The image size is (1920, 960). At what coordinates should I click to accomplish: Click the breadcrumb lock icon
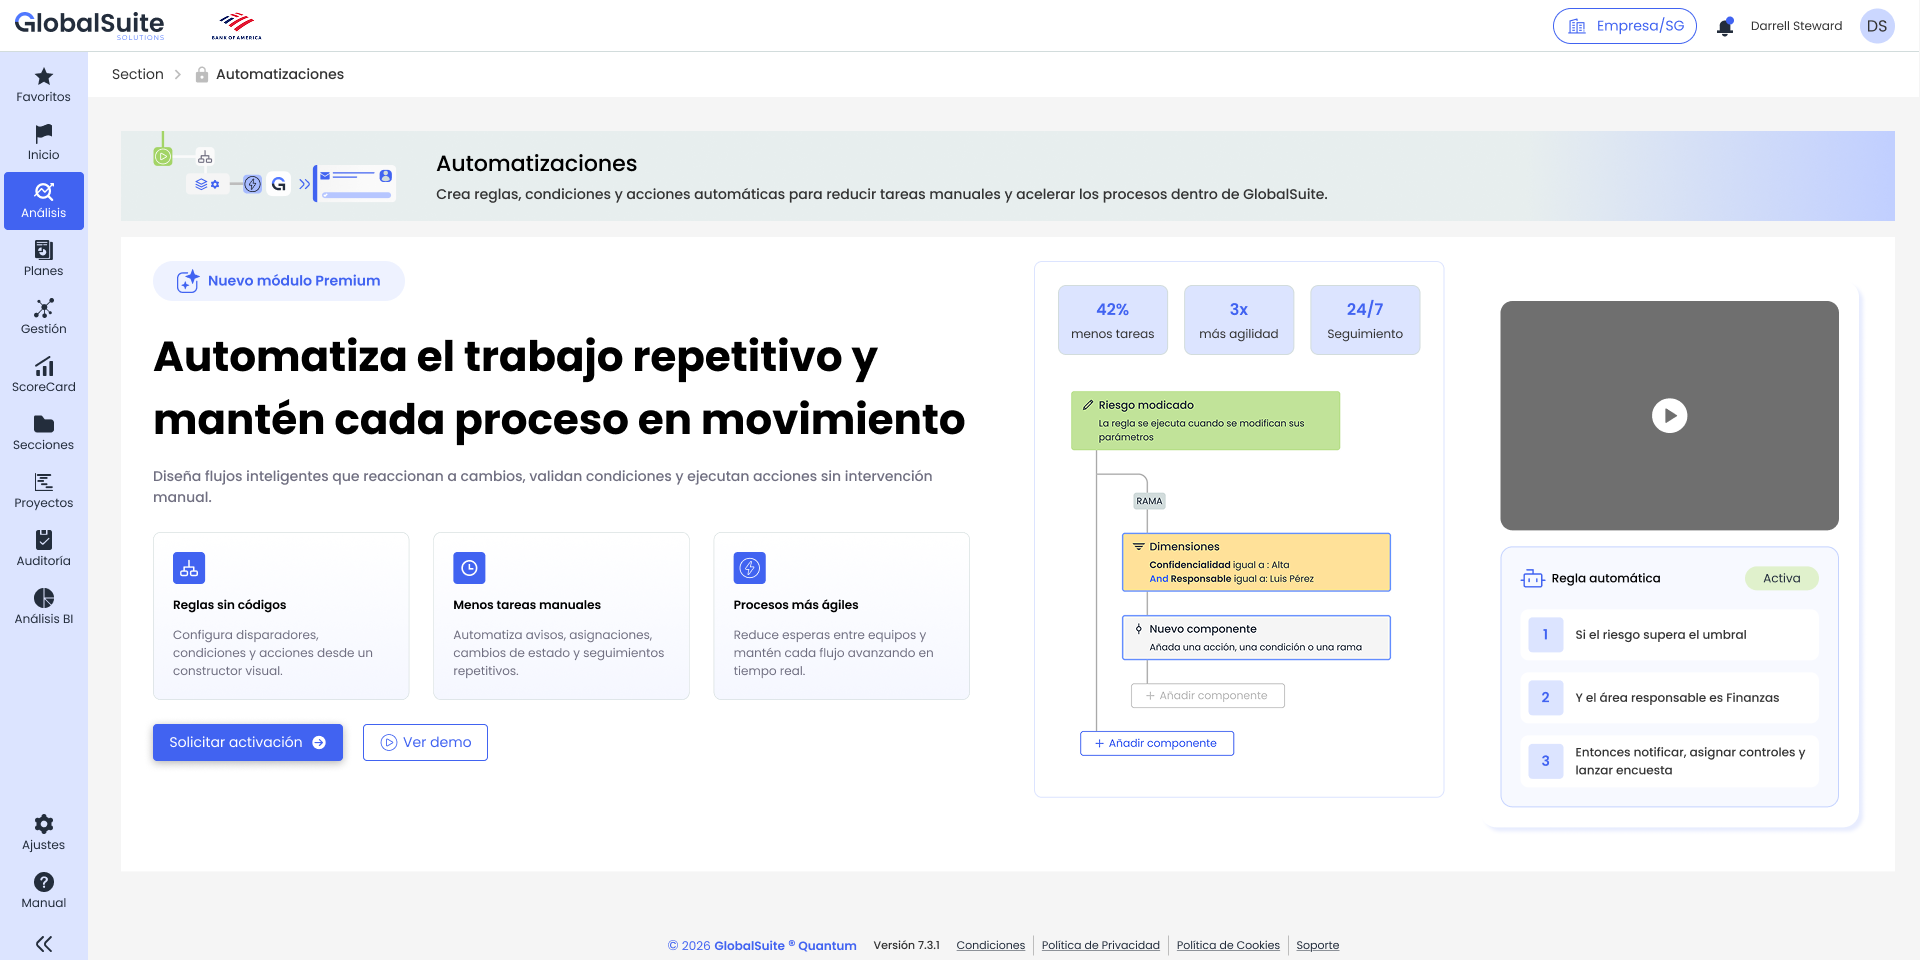click(202, 74)
